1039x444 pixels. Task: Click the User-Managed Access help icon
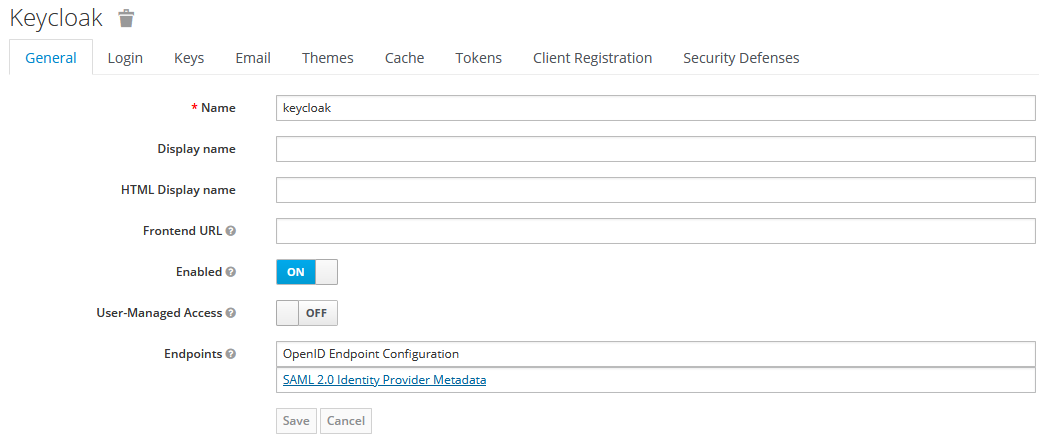click(231, 313)
